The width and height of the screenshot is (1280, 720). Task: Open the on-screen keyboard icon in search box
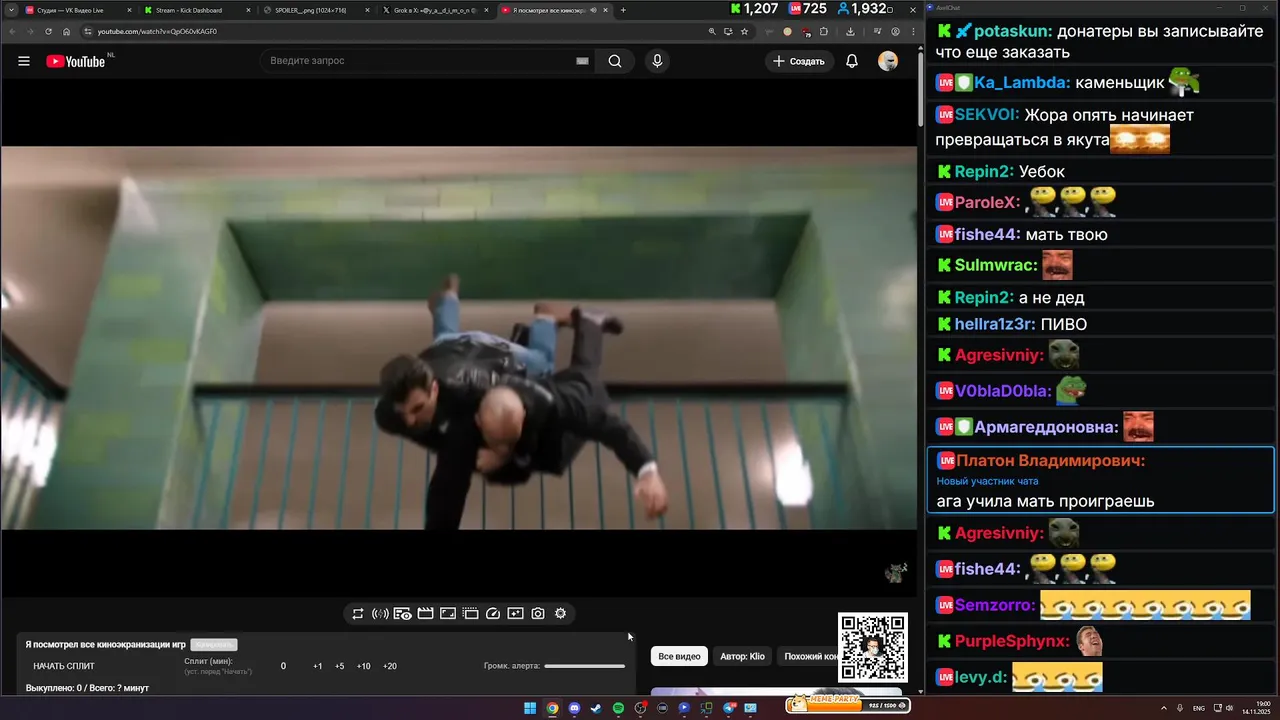pos(582,61)
